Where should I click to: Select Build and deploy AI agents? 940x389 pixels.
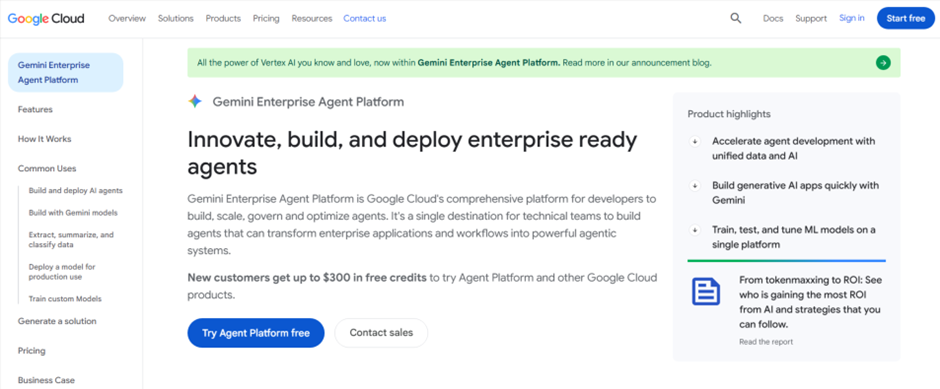76,191
